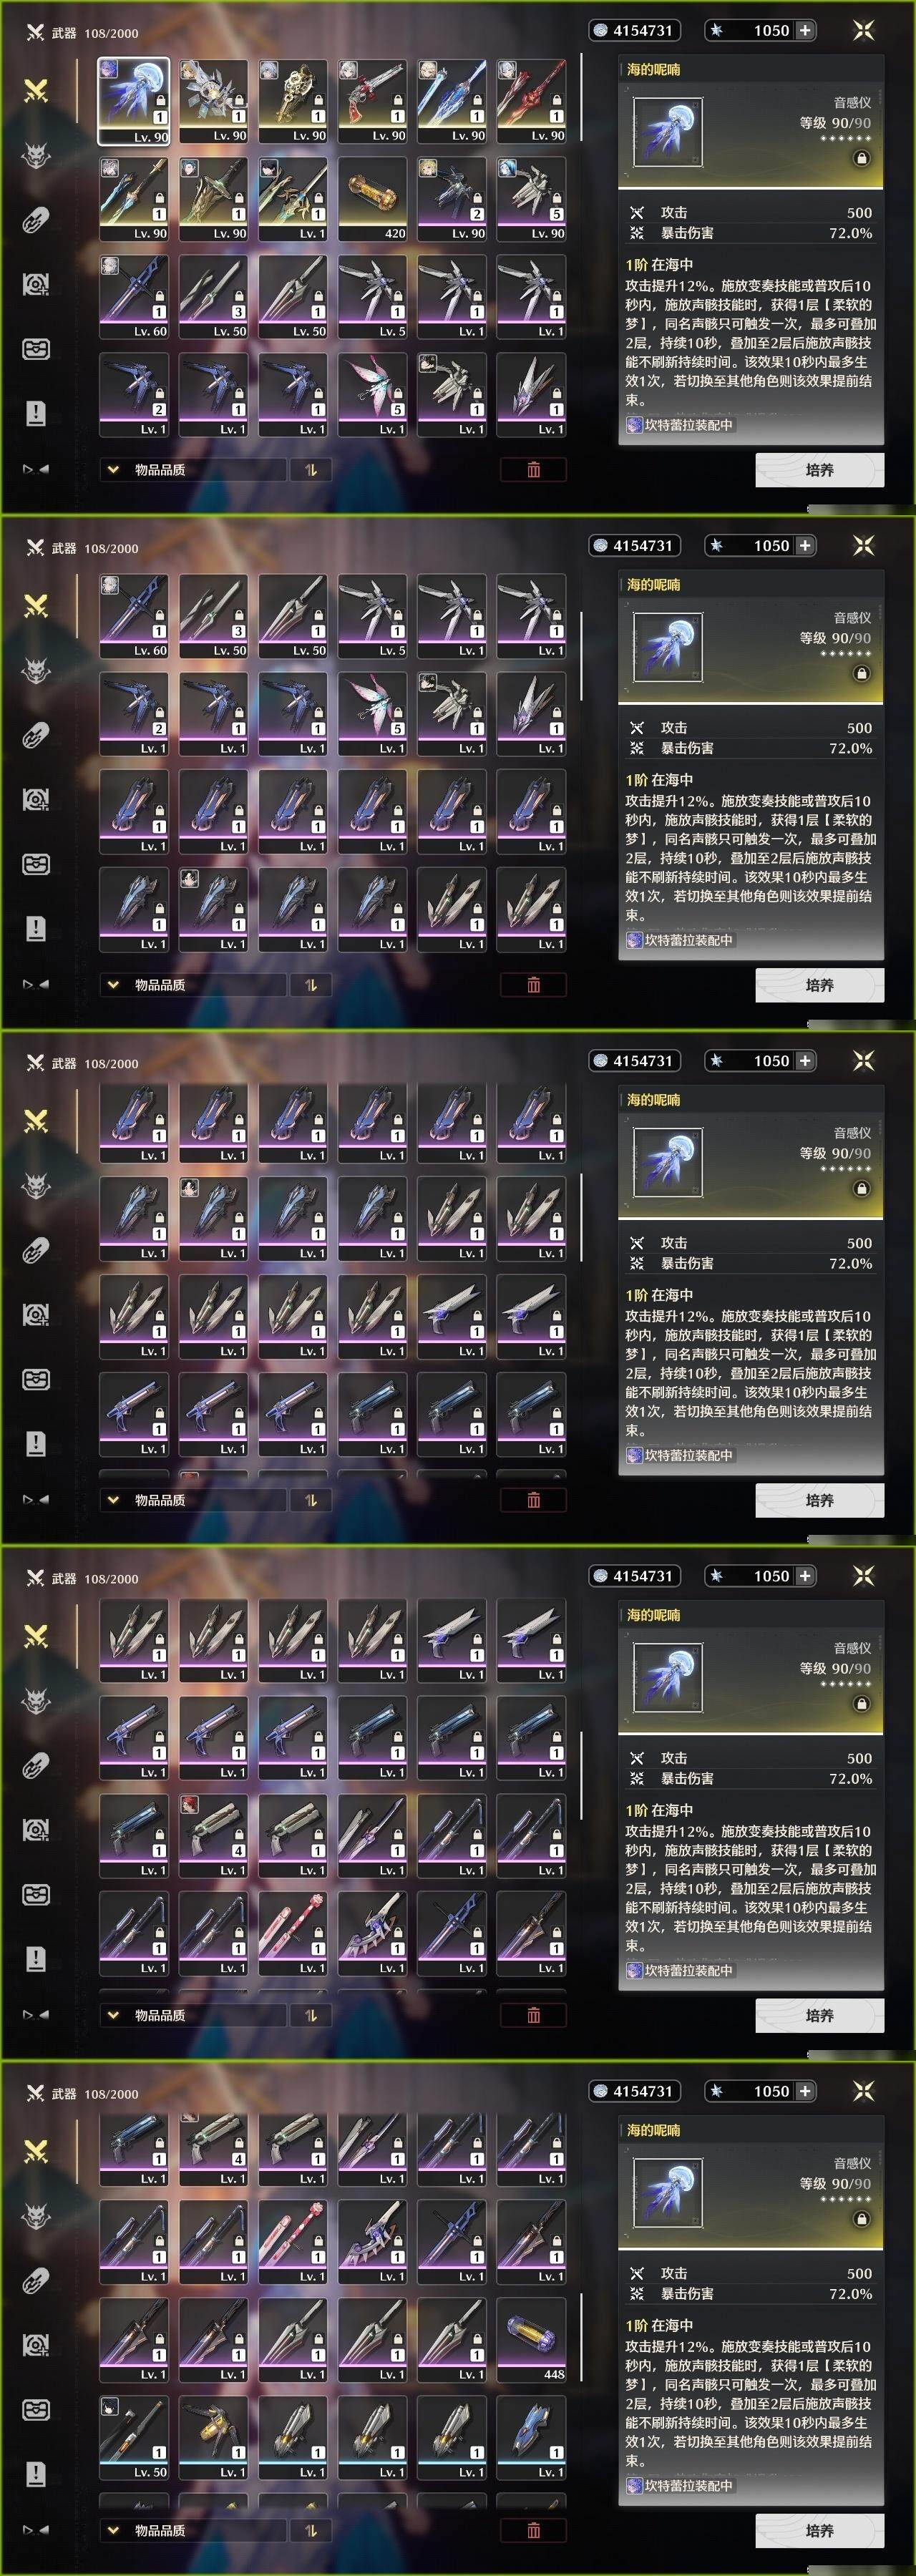Image resolution: width=916 pixels, height=2576 pixels.
Task: Click the 培养 upgrade button
Action: point(819,470)
